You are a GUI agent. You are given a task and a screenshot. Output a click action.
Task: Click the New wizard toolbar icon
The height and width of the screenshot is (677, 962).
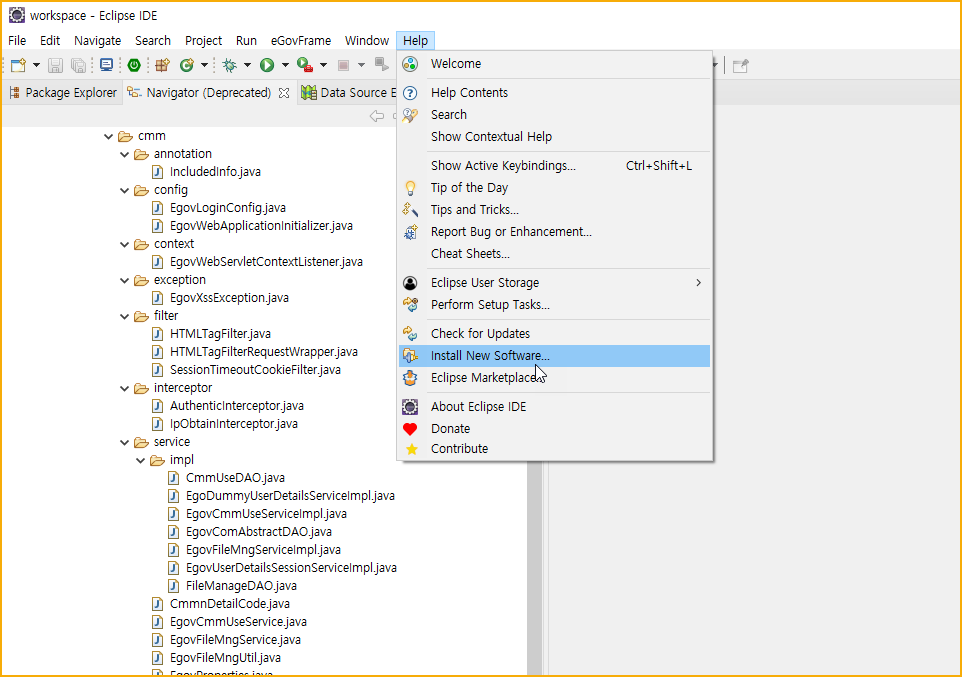pyautogui.click(x=18, y=65)
